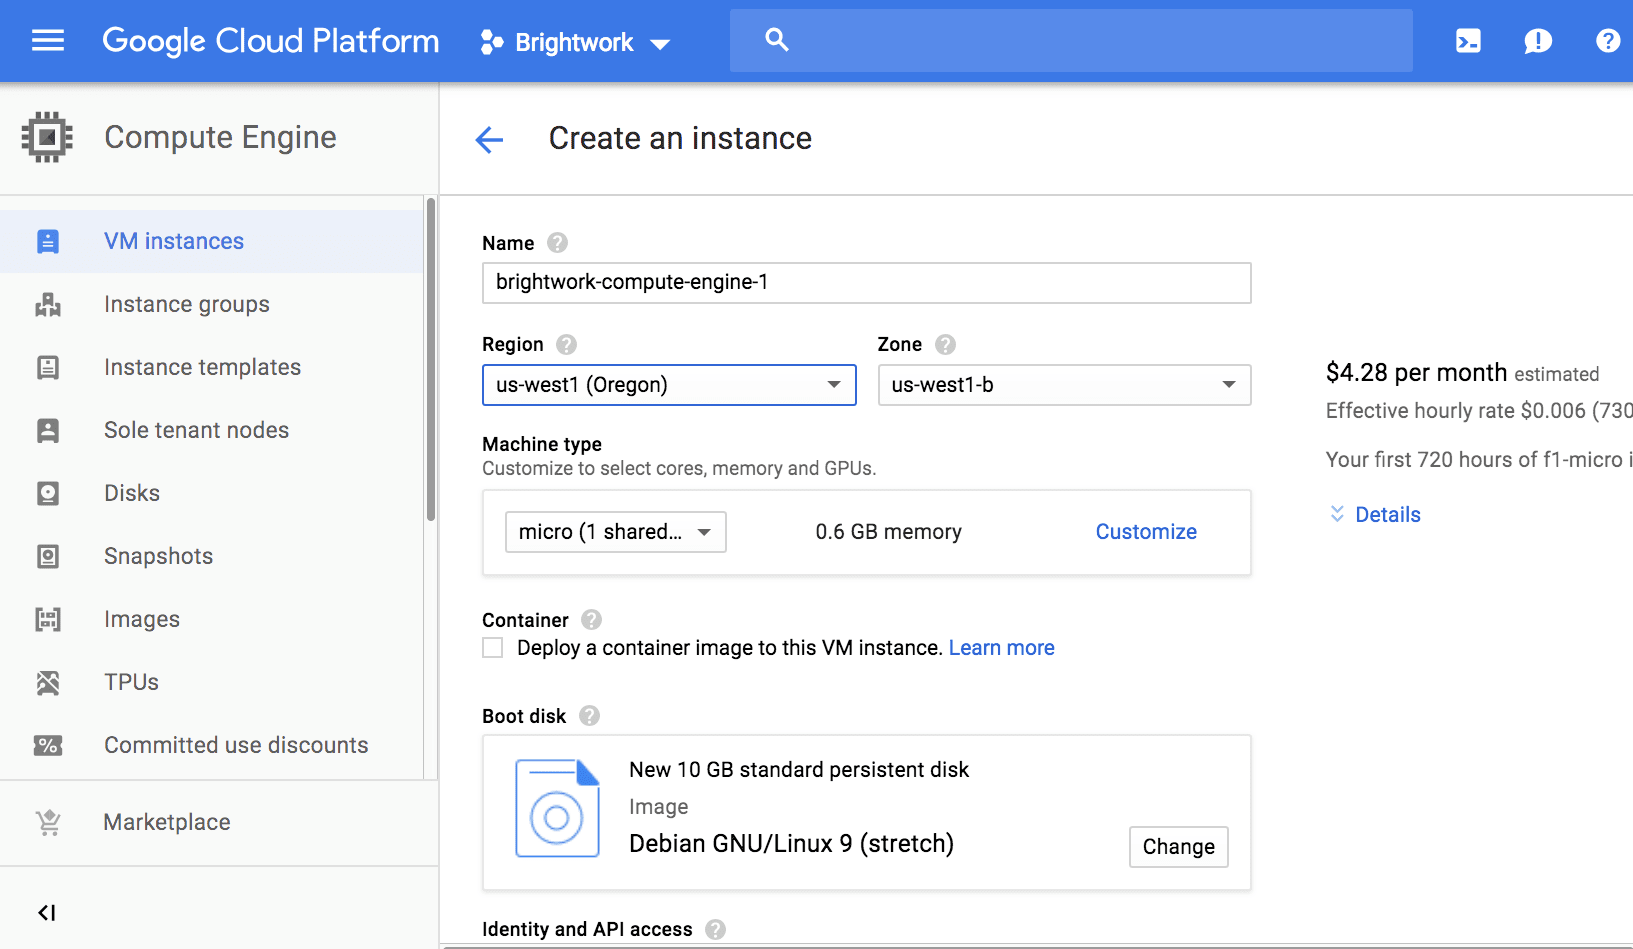Image resolution: width=1633 pixels, height=949 pixels.
Task: Click the Images sidebar icon
Action: click(x=47, y=619)
